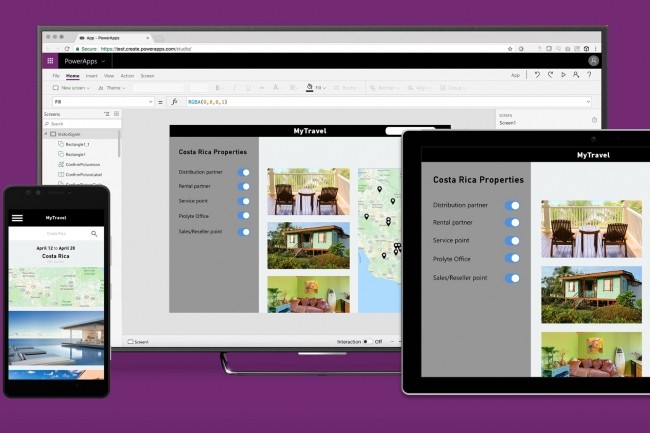The image size is (650, 433).
Task: Click the tree view vertical scrollbar
Action: click(x=119, y=144)
